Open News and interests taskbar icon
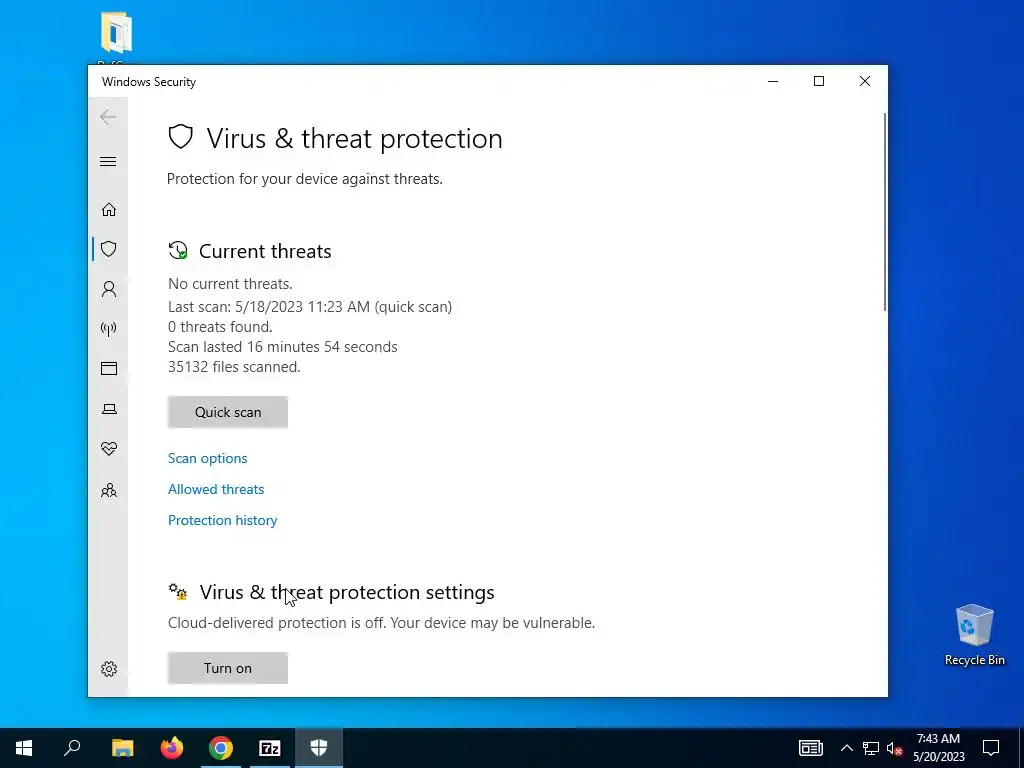 click(x=810, y=748)
